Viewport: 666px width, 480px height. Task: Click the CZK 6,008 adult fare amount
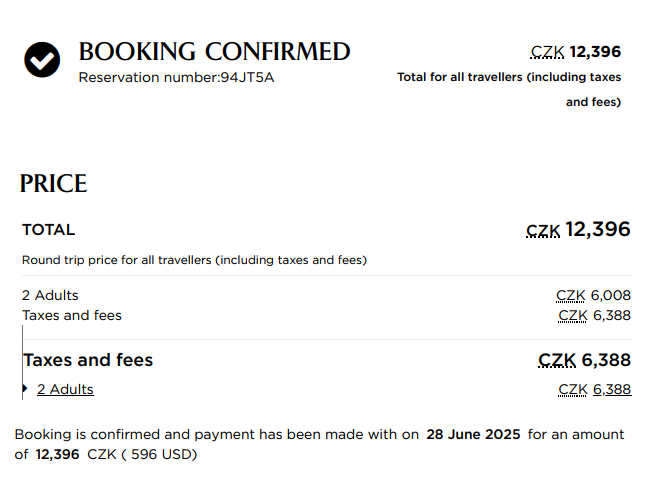(593, 295)
